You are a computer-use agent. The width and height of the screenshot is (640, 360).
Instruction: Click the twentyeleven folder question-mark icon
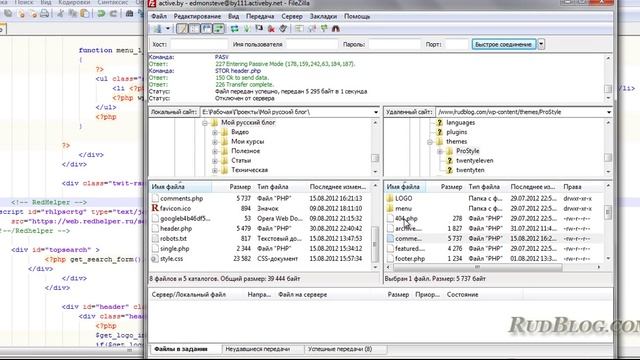[x=449, y=160]
